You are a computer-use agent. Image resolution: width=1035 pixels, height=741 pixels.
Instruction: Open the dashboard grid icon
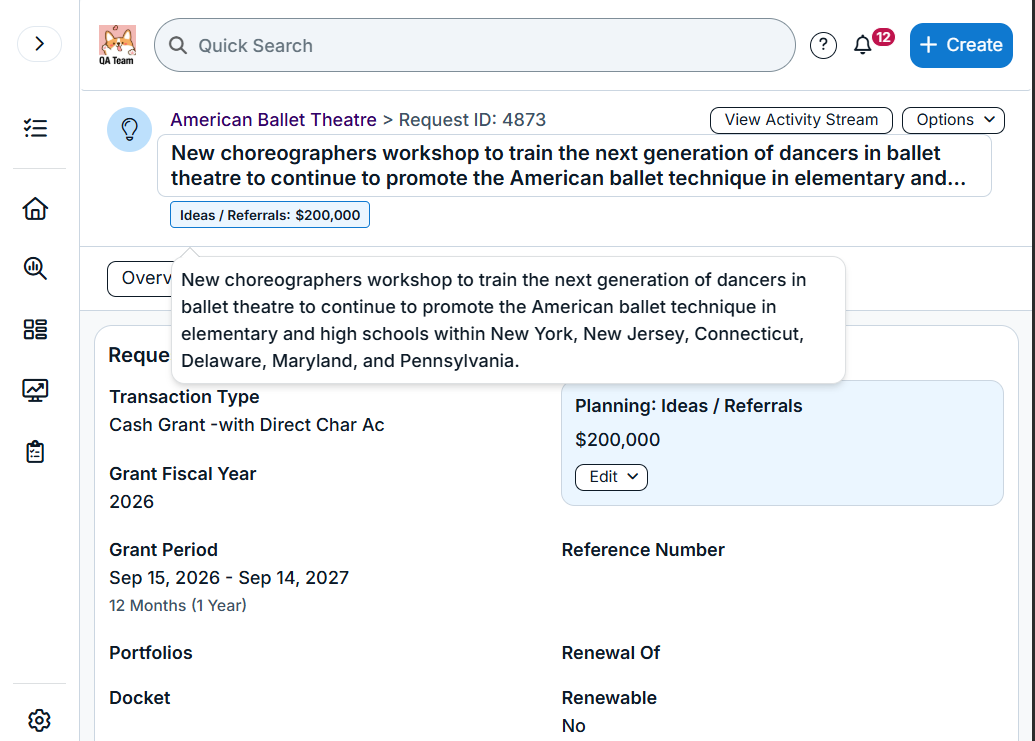pyautogui.click(x=36, y=329)
